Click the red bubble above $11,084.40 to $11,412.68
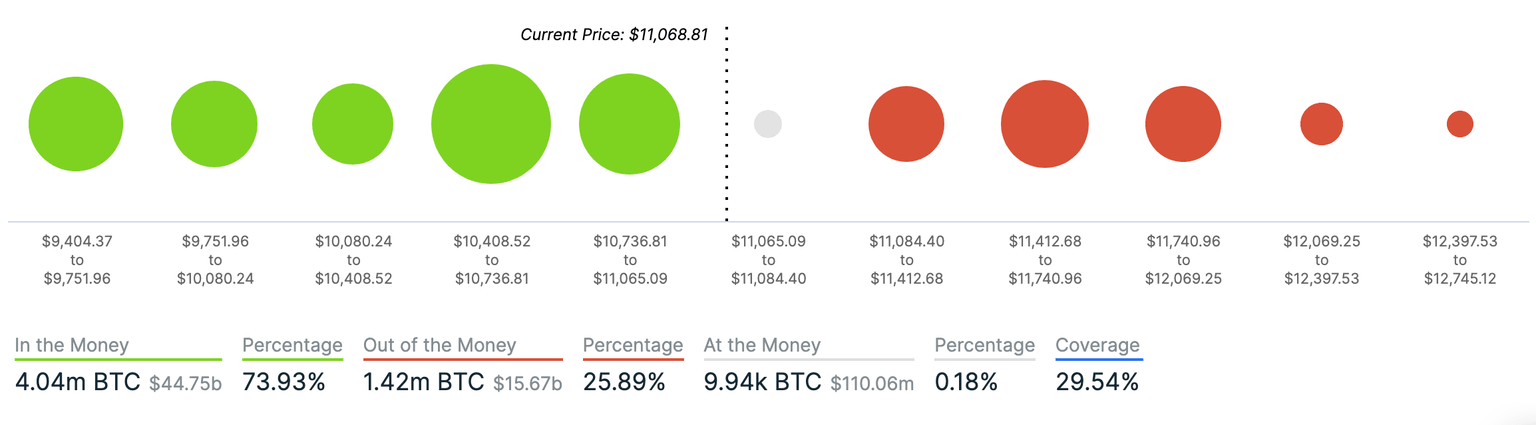The width and height of the screenshot is (1536, 425). (906, 124)
